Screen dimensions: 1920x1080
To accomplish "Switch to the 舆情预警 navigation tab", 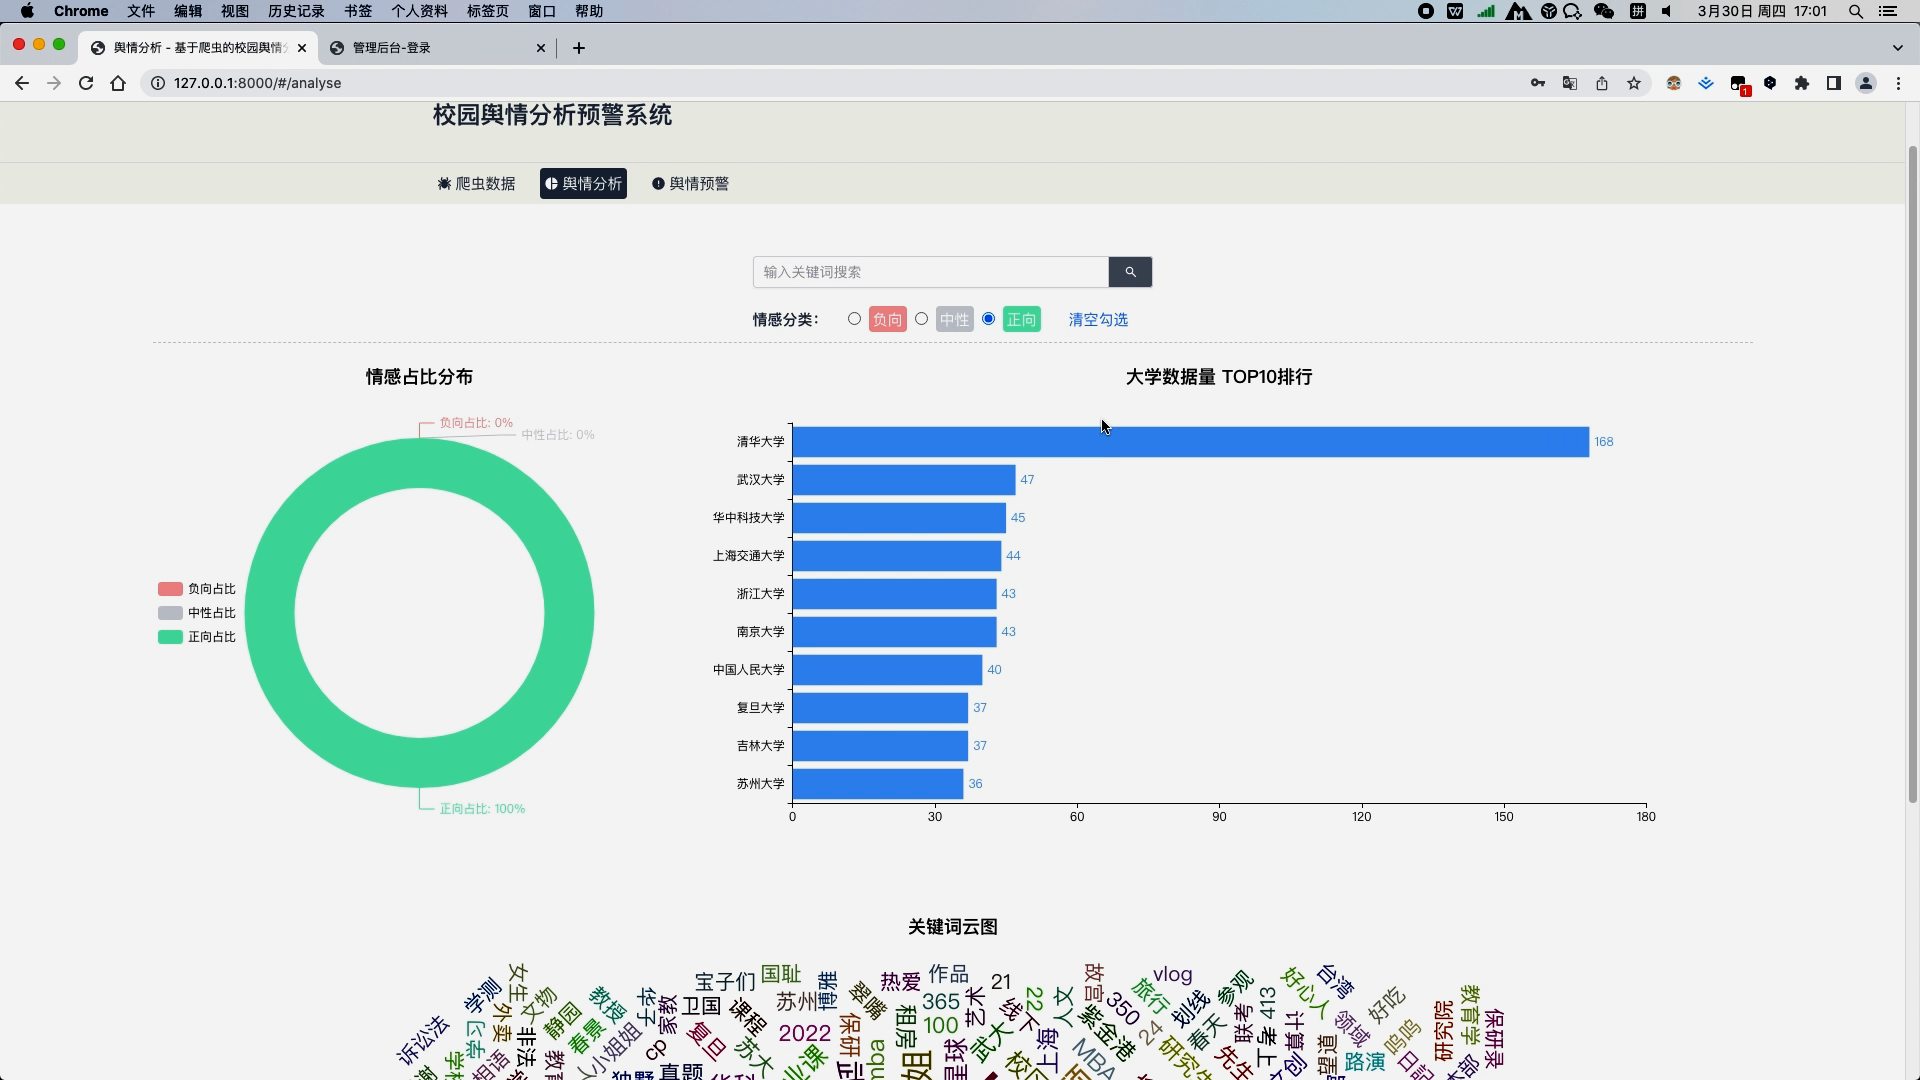I will click(x=690, y=184).
